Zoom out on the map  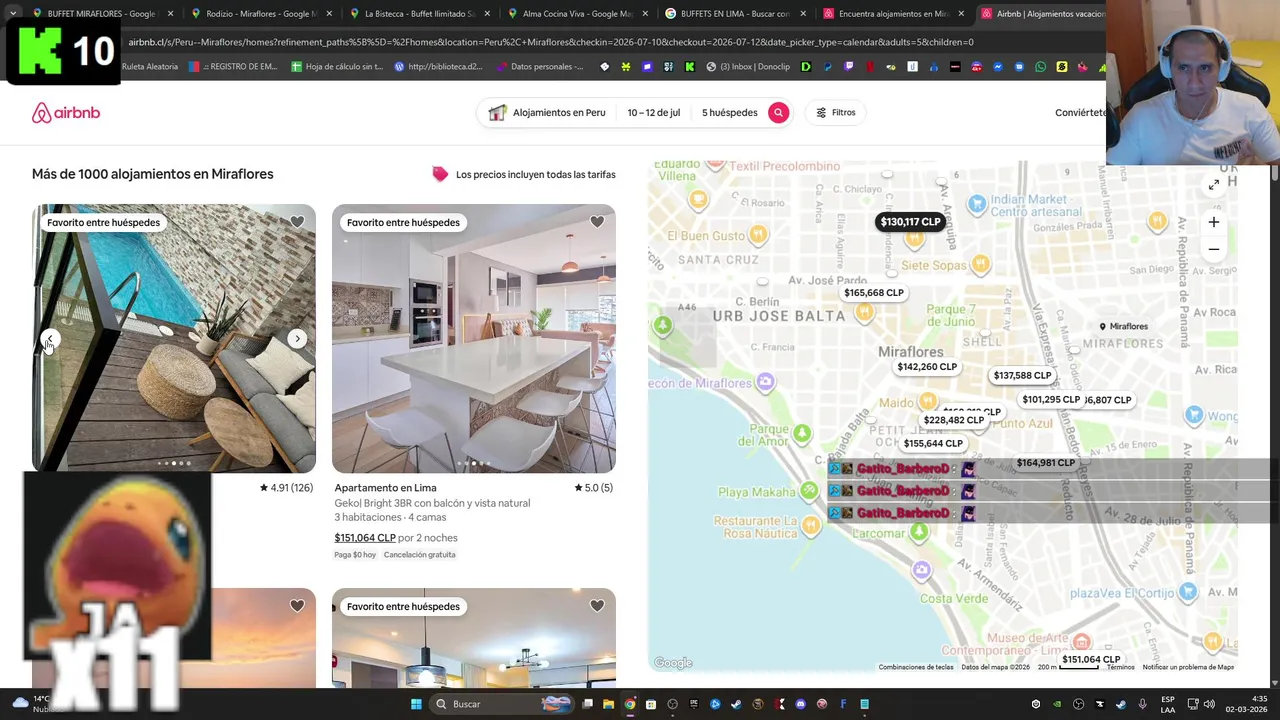click(1213, 249)
